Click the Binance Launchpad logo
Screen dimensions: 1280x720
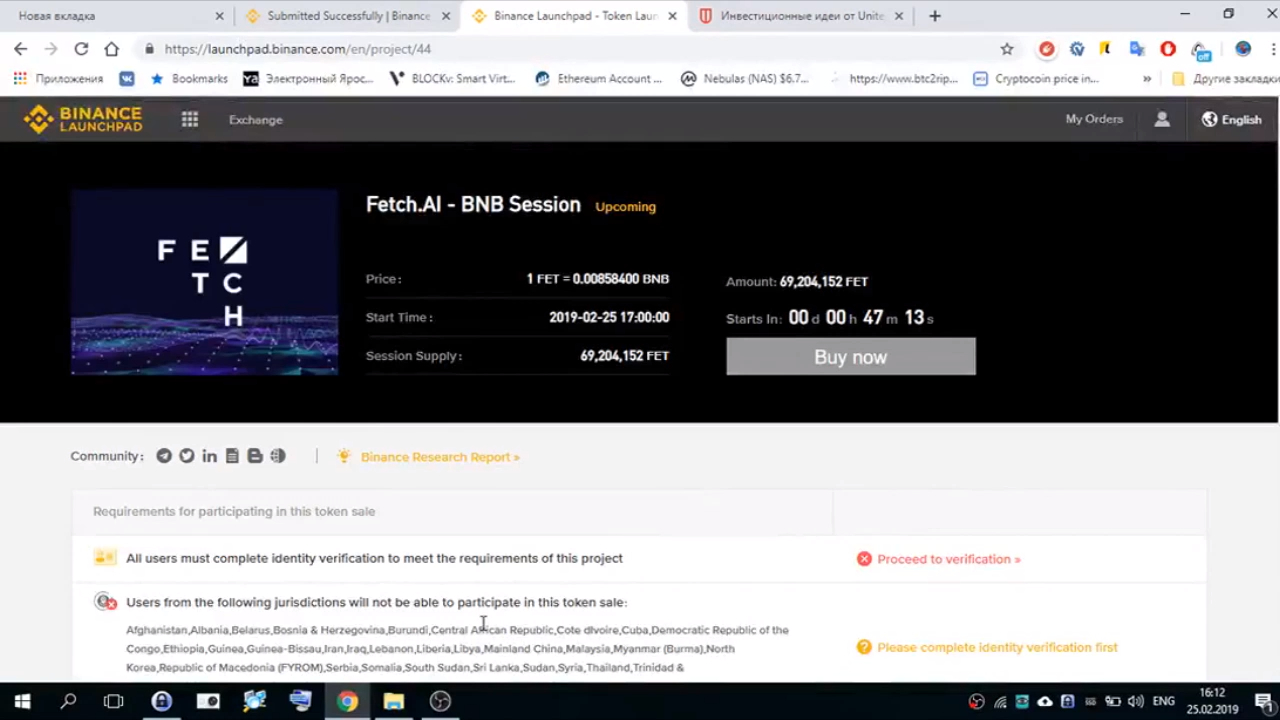[83, 119]
